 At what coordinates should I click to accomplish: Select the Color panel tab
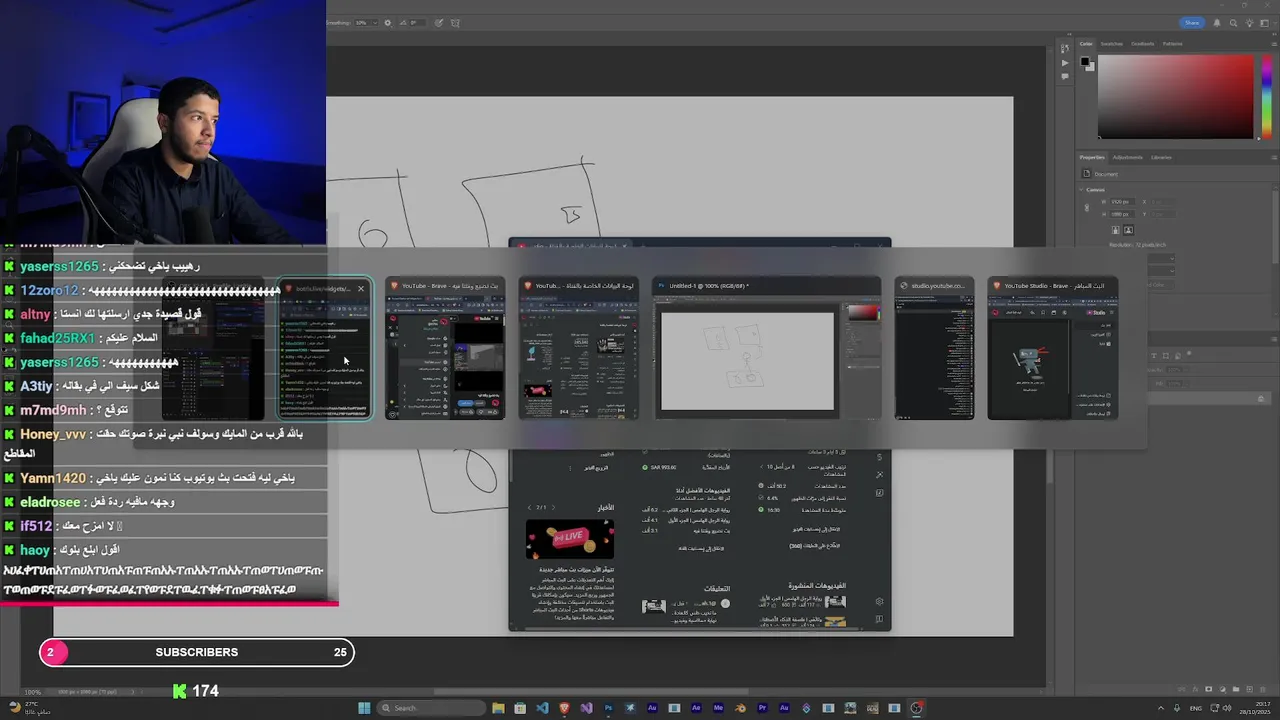tap(1086, 44)
